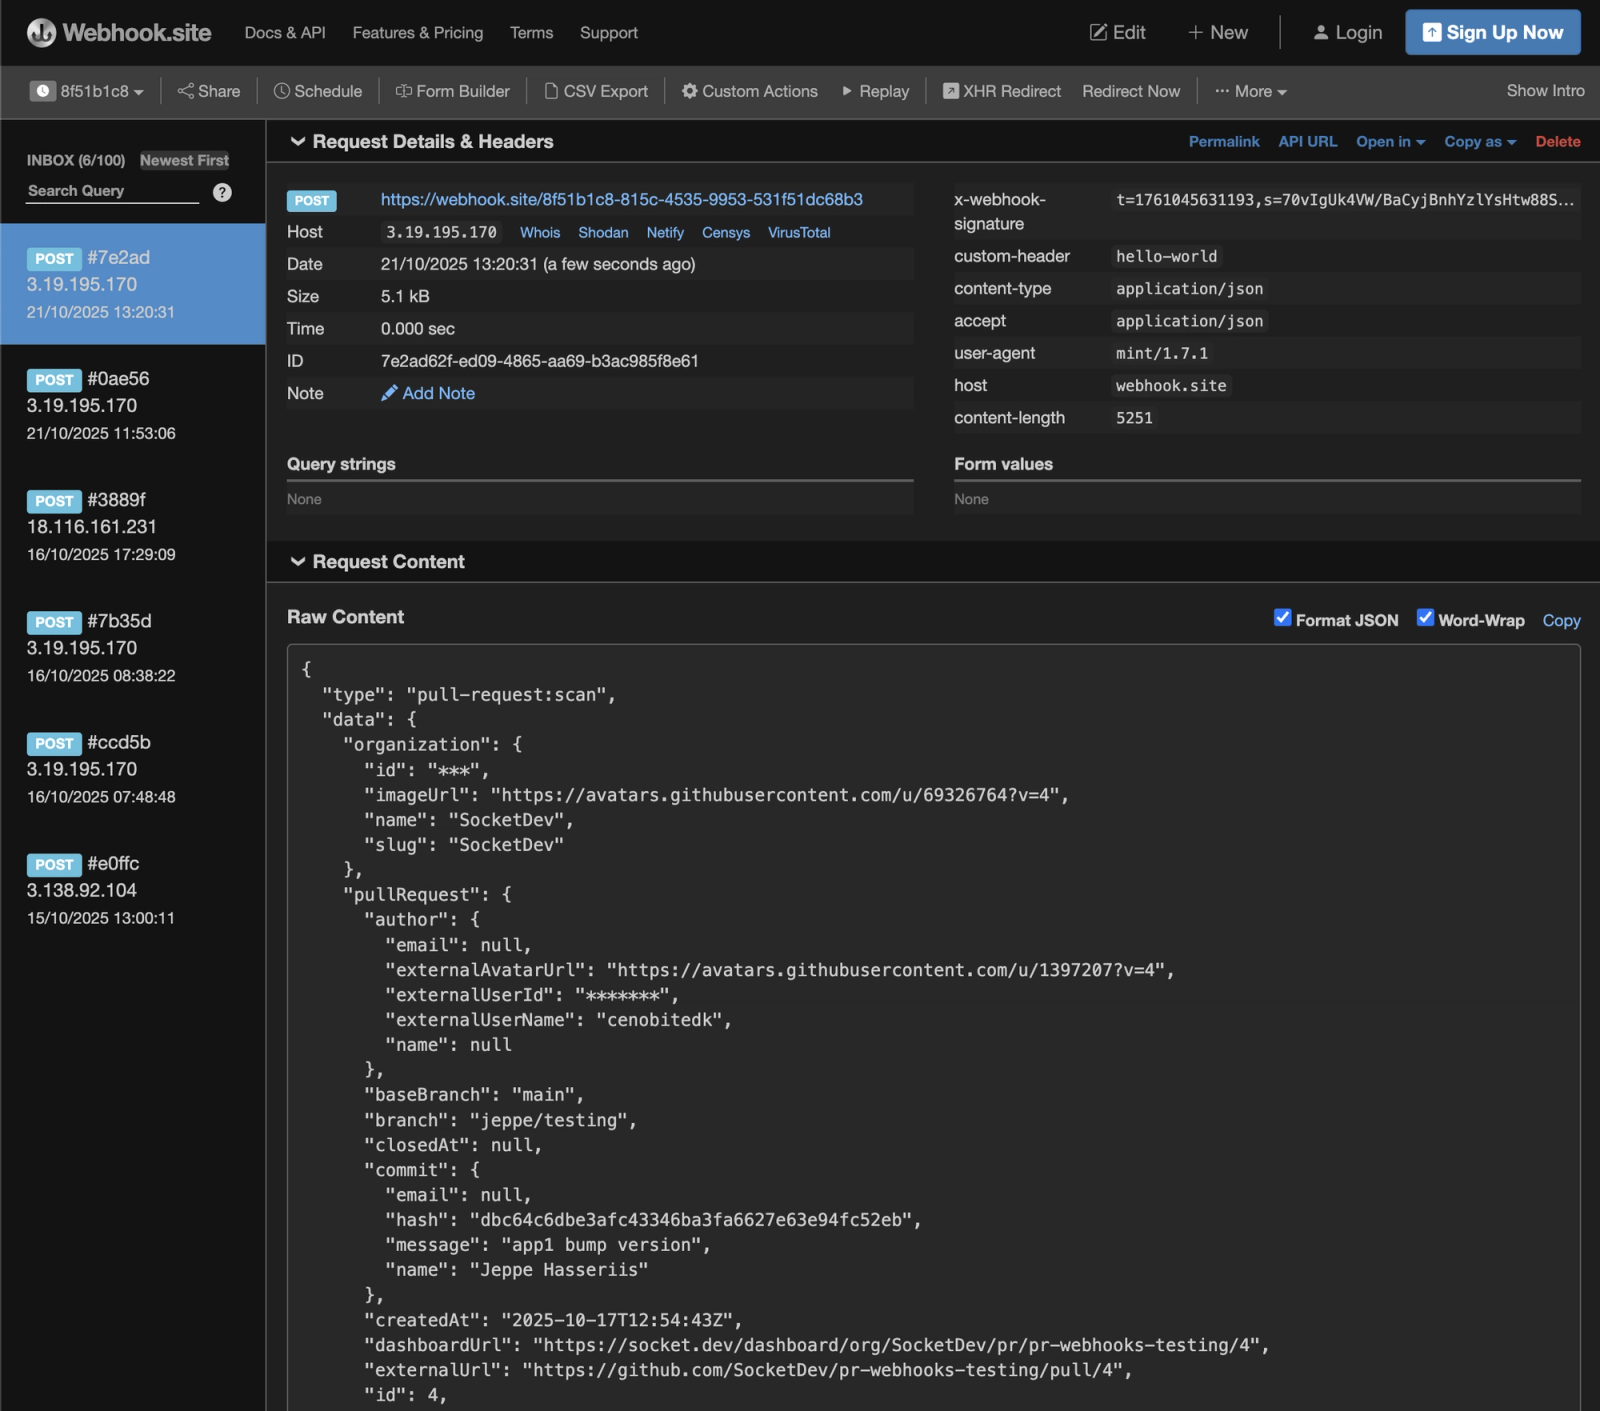Disable the Word-Wrap checkbox
Image resolution: width=1600 pixels, height=1411 pixels.
pyautogui.click(x=1425, y=618)
